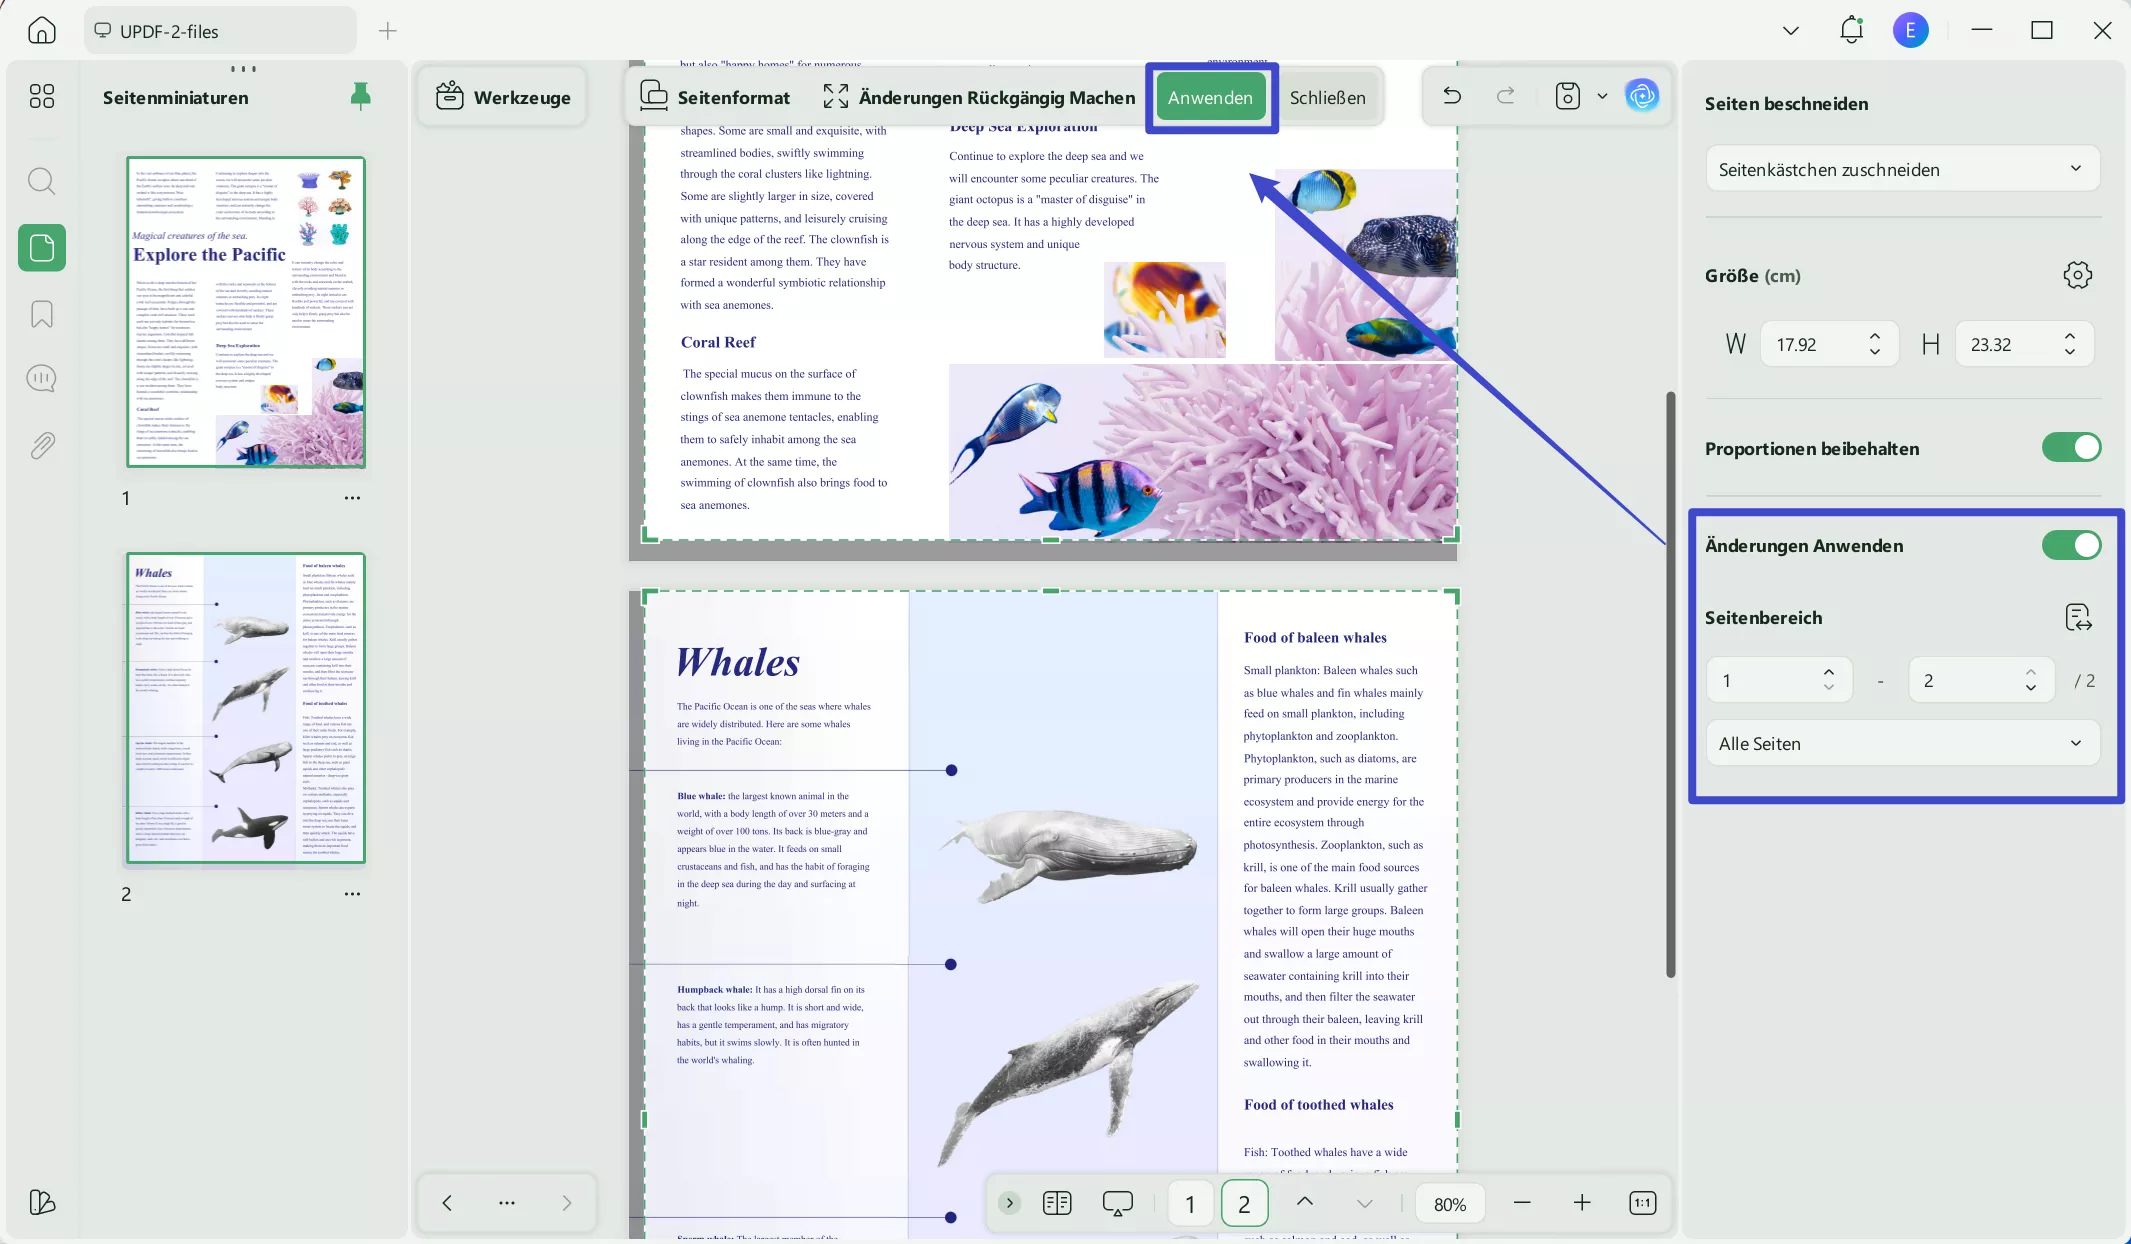The width and height of the screenshot is (2131, 1244).
Task: Click the green Anwenden button
Action: (1210, 97)
